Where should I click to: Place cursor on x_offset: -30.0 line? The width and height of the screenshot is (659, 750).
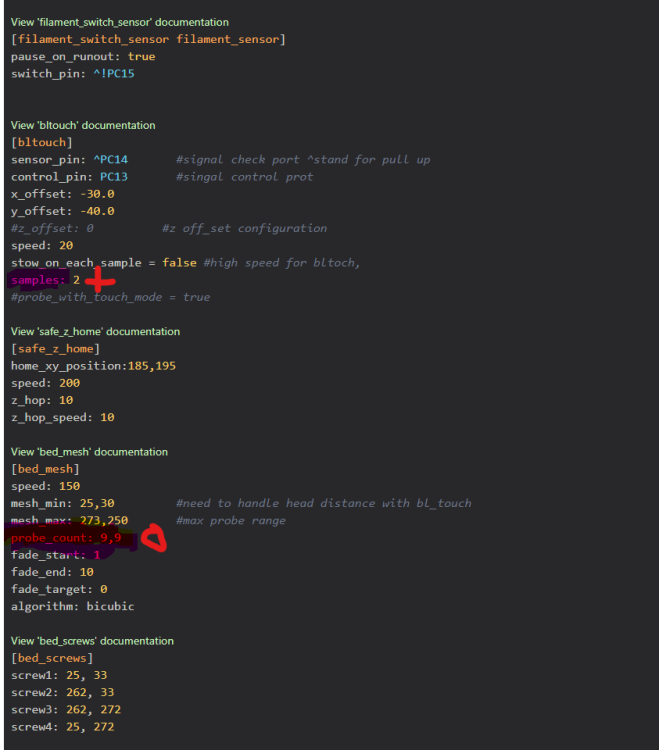coord(62,194)
